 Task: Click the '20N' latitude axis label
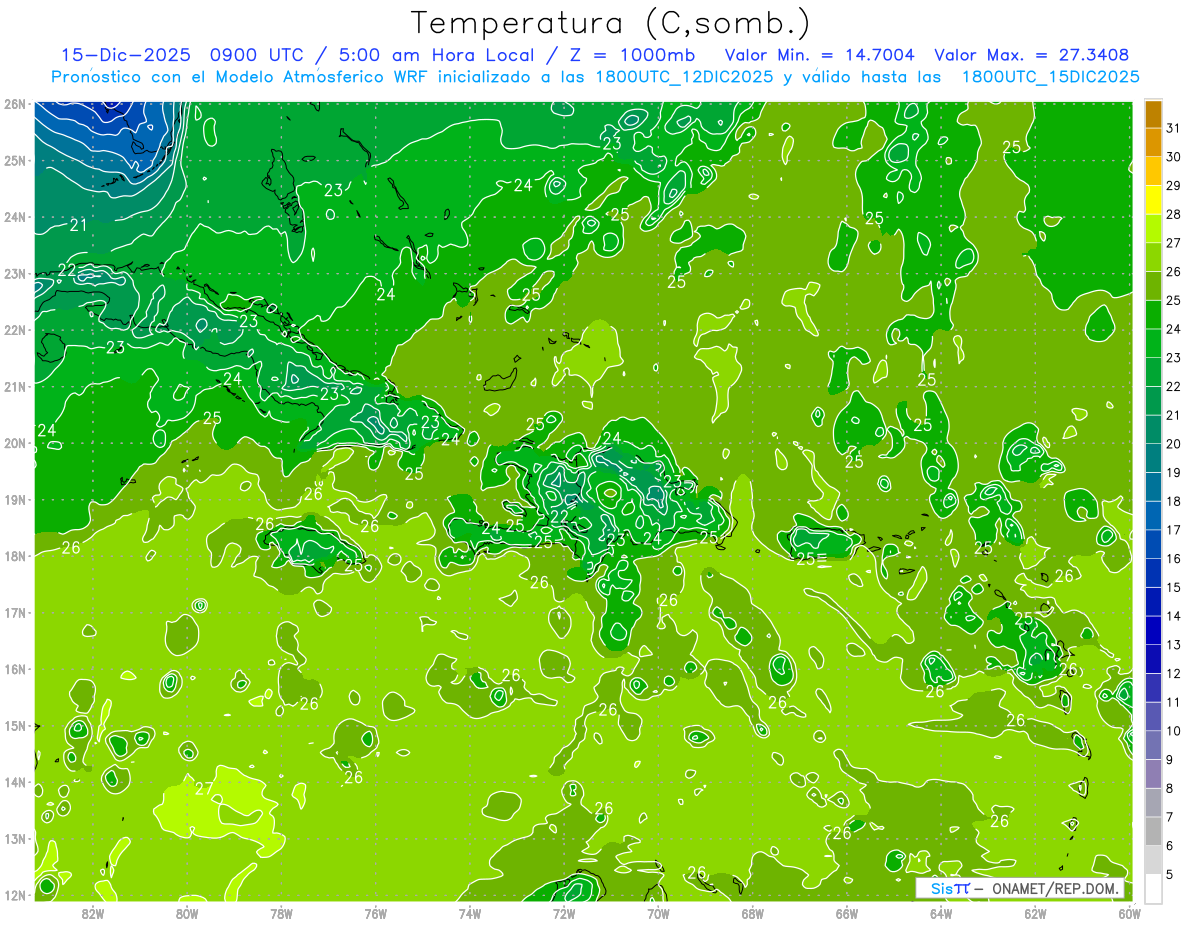click(x=14, y=443)
